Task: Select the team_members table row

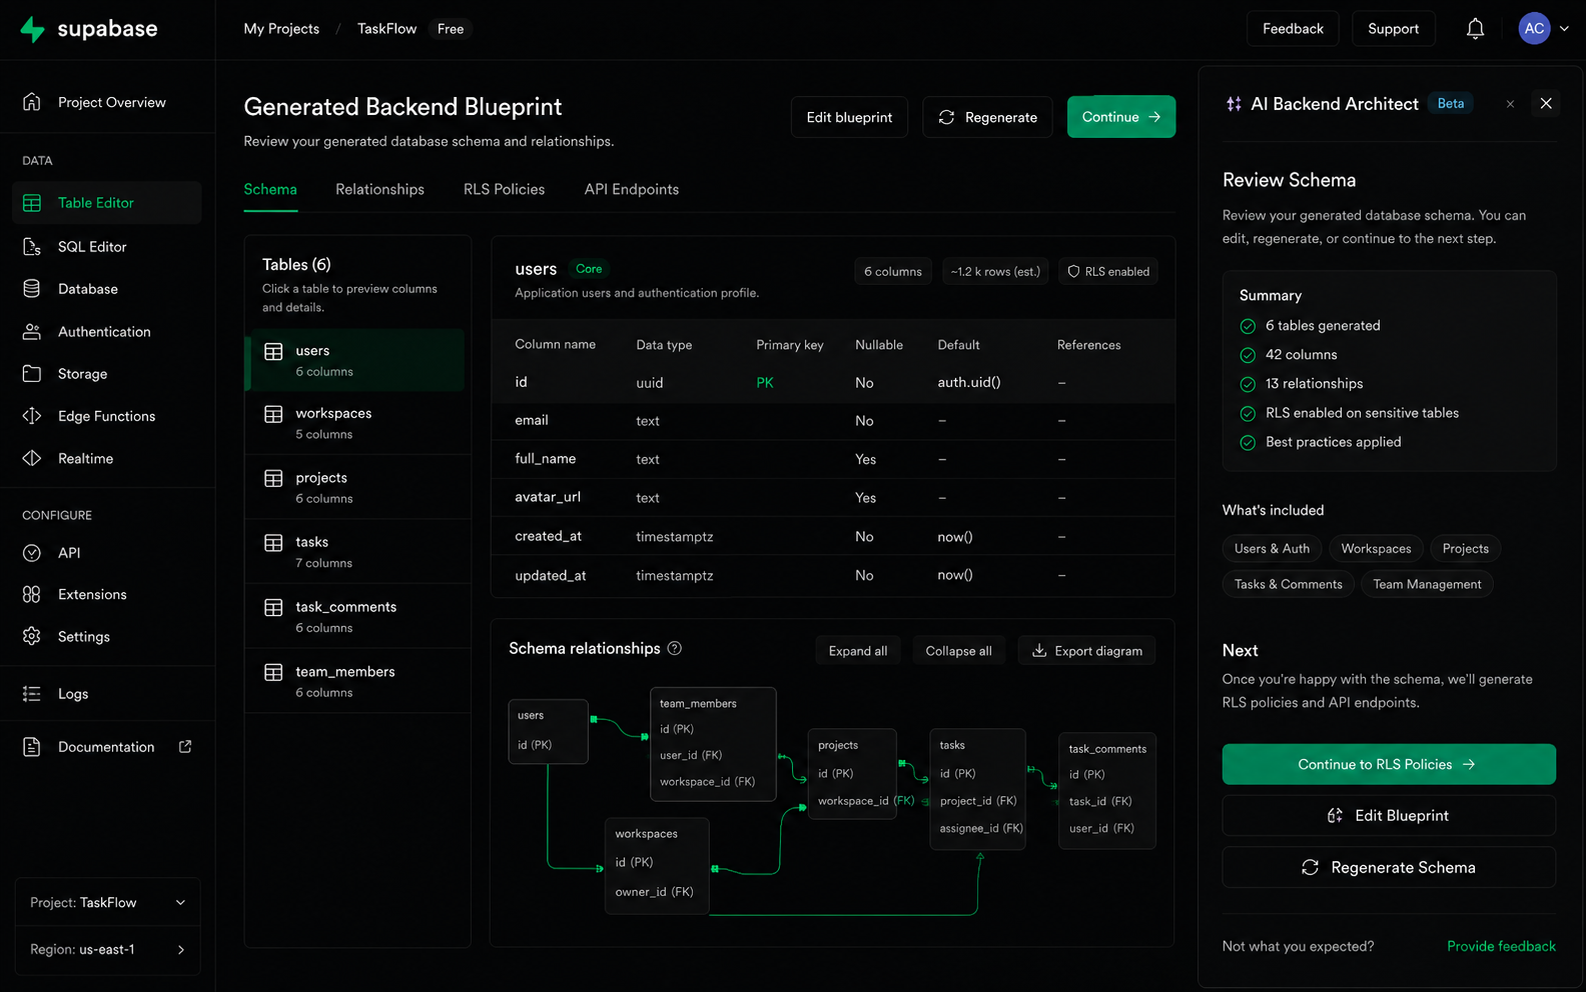Action: (x=358, y=681)
